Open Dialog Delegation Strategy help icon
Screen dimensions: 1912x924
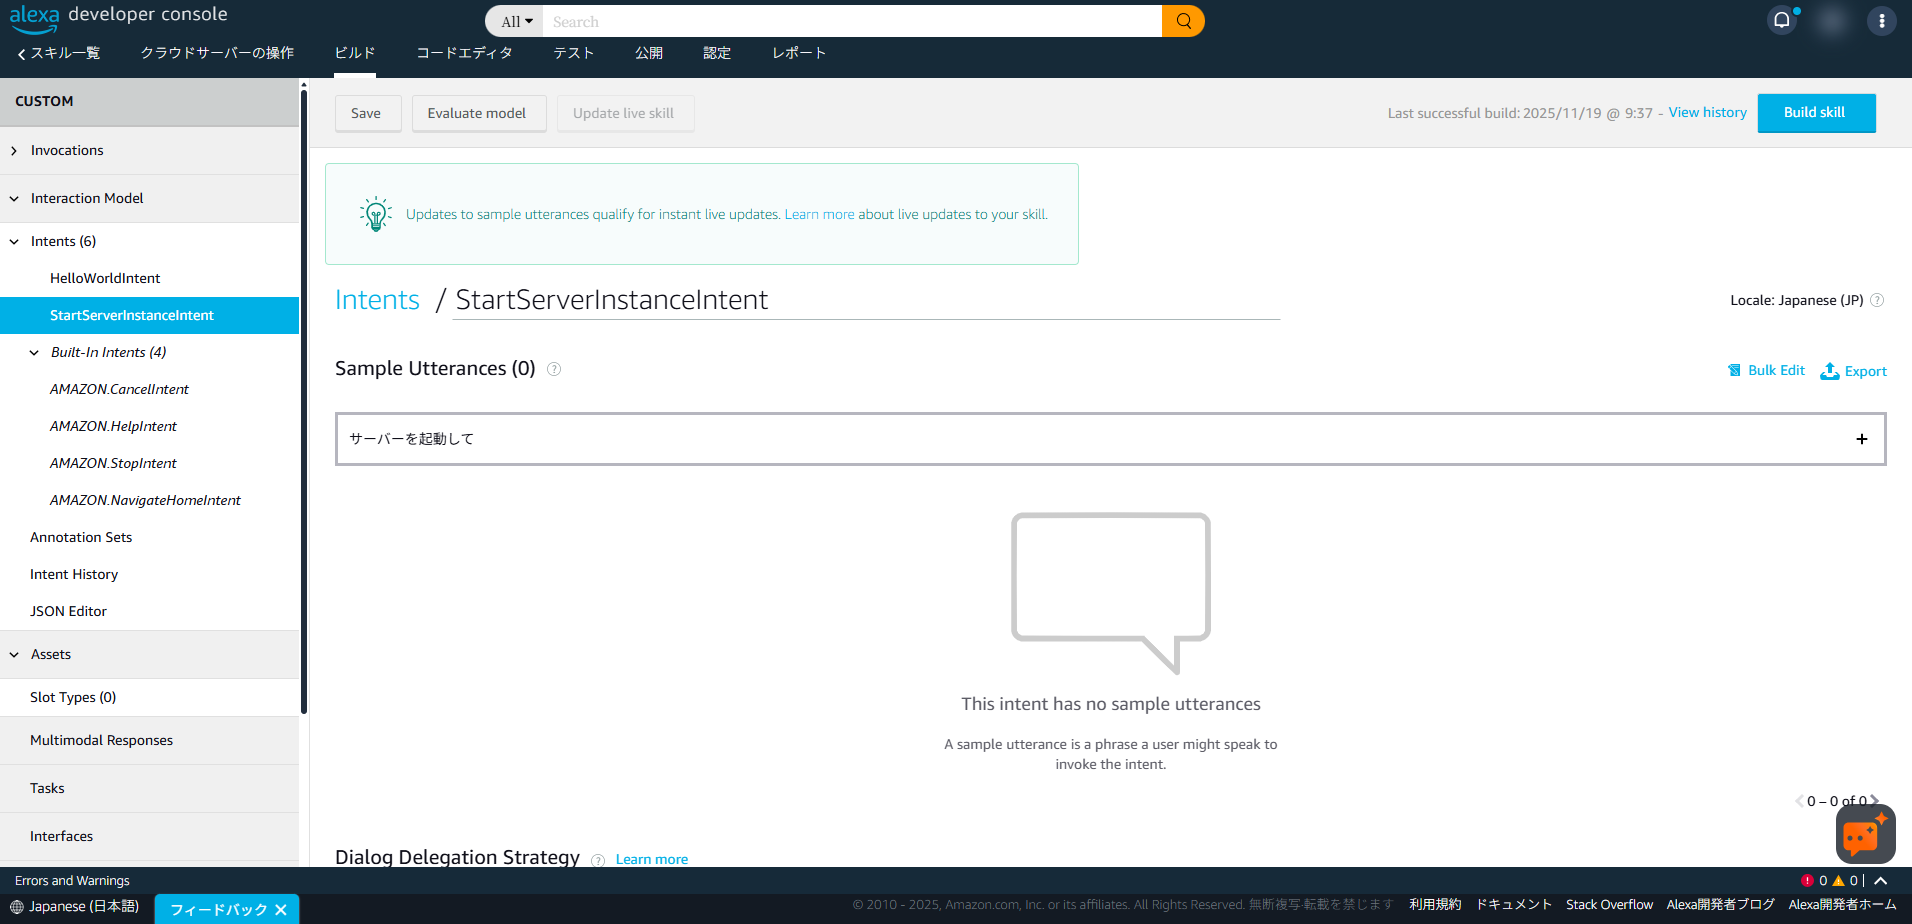coord(597,860)
